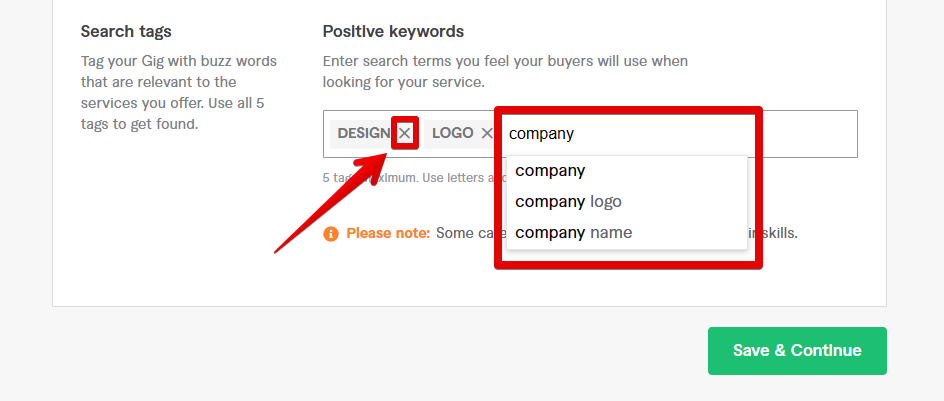Remove the LOGO tag with its X
The height and width of the screenshot is (401, 944).
pos(487,133)
